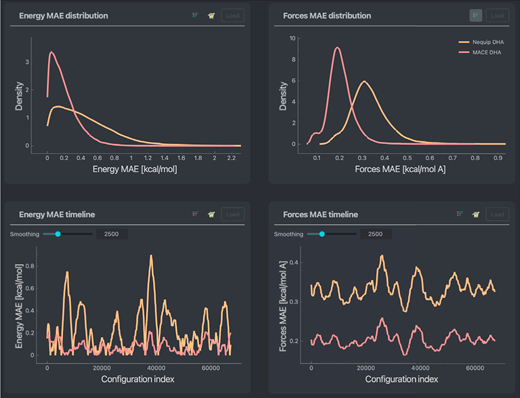
Task: Toggle legend icon in Energy MAE distribution panel
Action: point(195,15)
